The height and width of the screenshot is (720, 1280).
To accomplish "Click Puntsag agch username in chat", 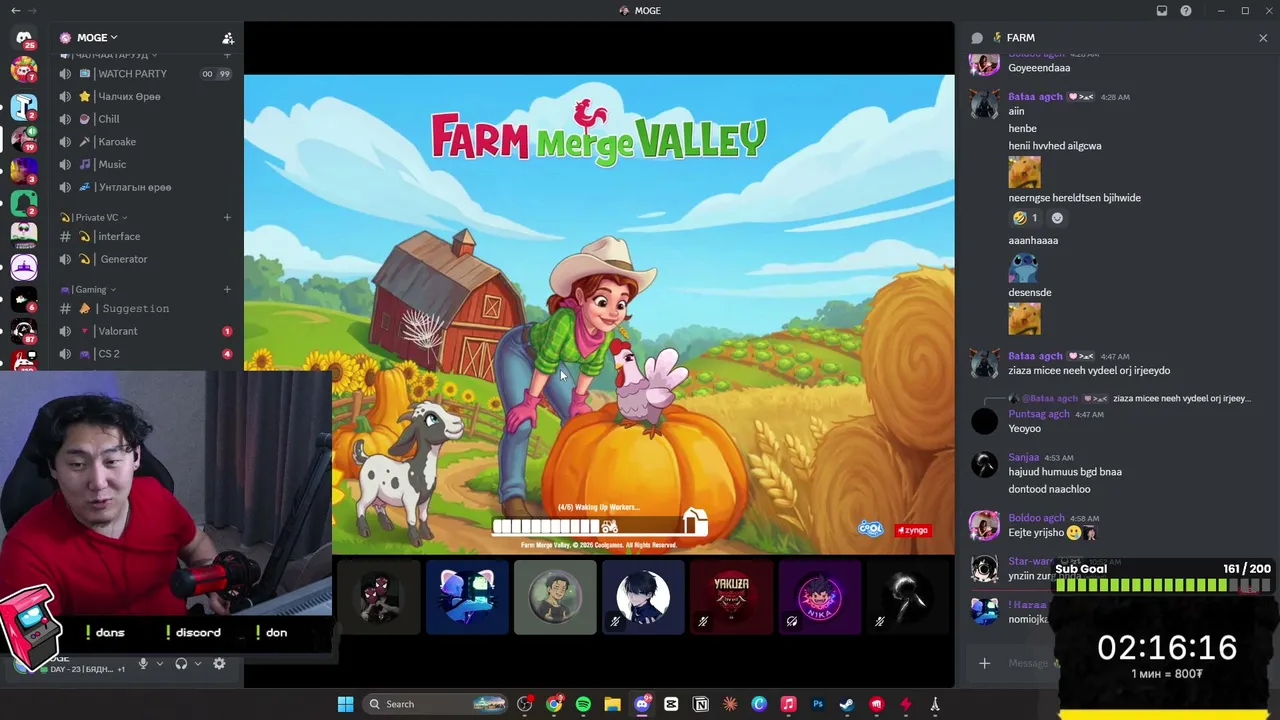I will click(x=1038, y=414).
